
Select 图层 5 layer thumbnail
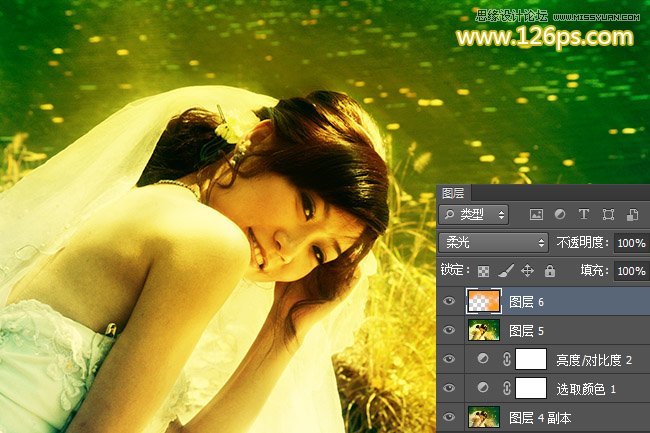(484, 330)
